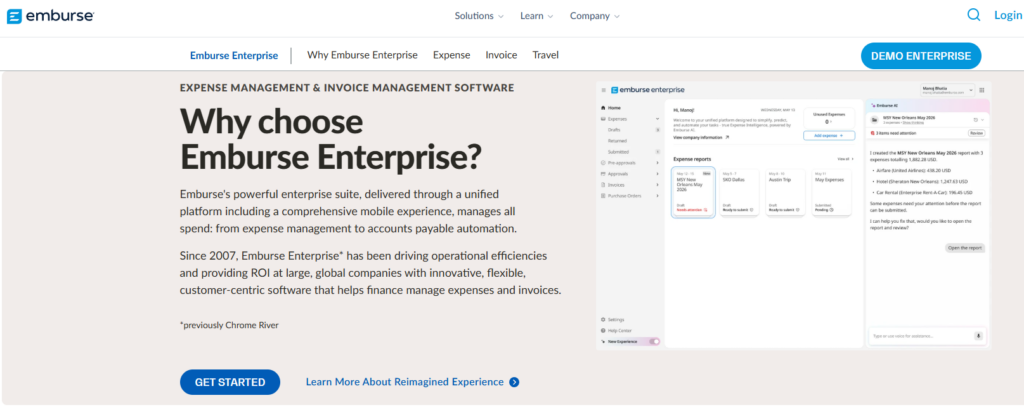
Task: Expand the Solutions dropdown menu
Action: [x=479, y=16]
